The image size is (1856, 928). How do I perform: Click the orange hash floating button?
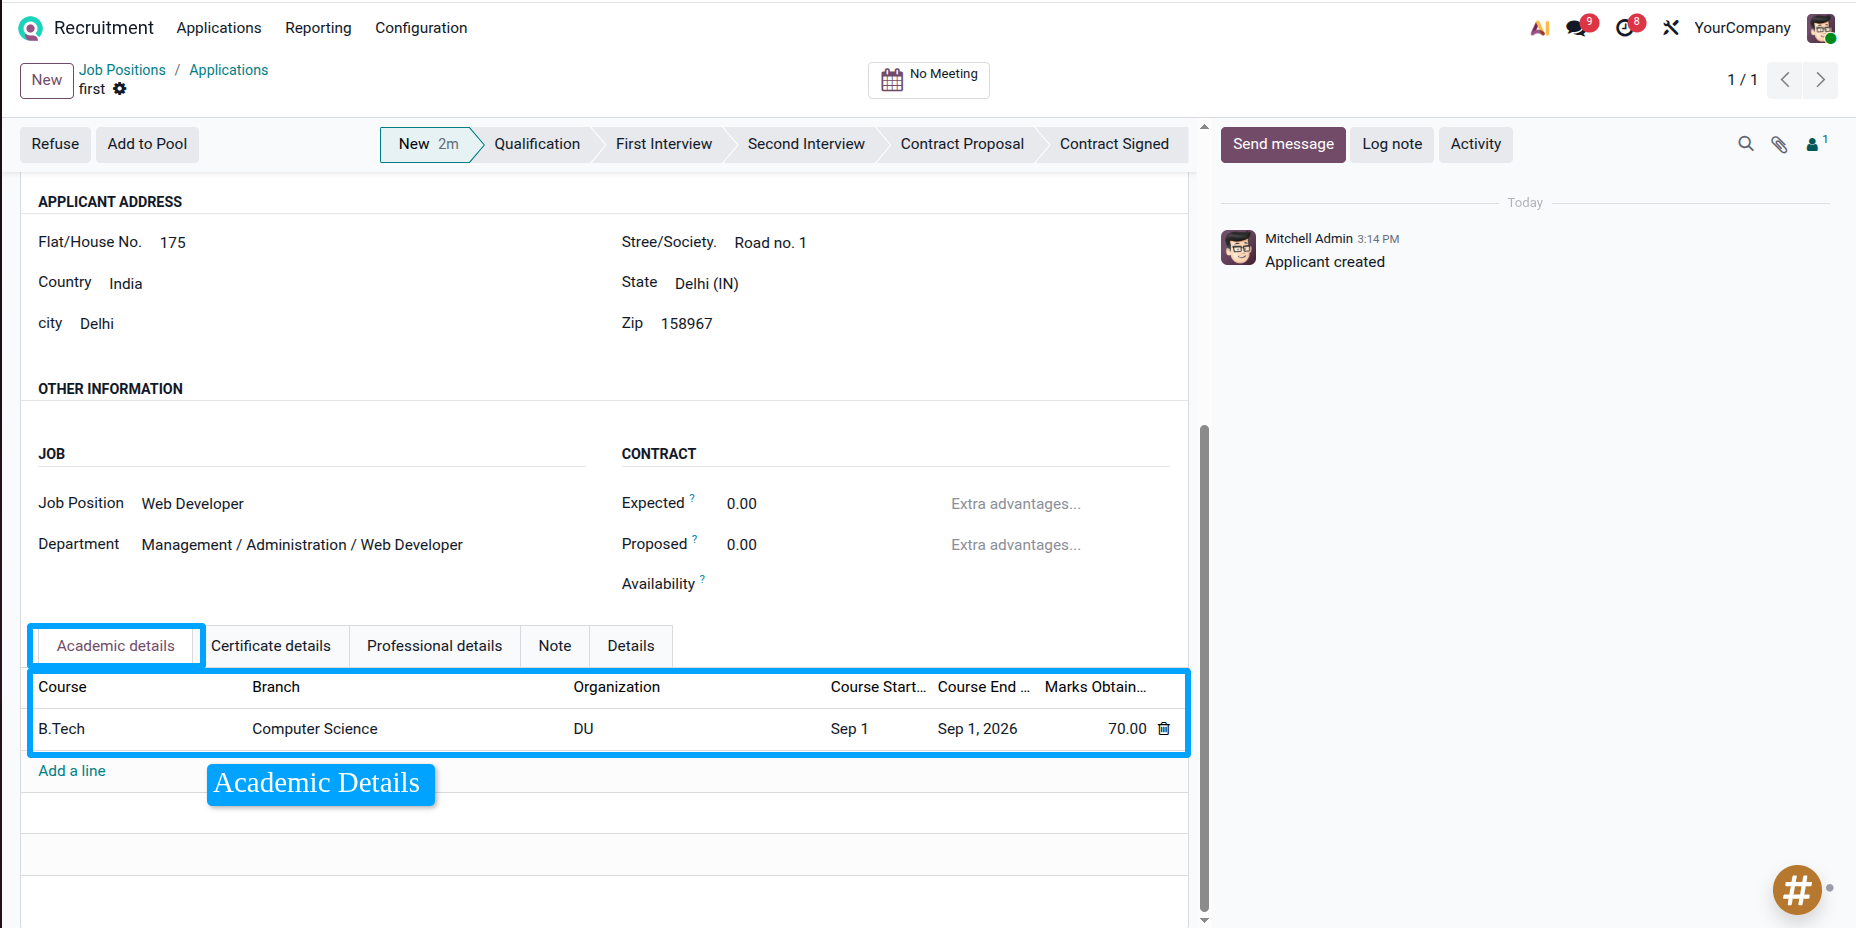[x=1797, y=889]
